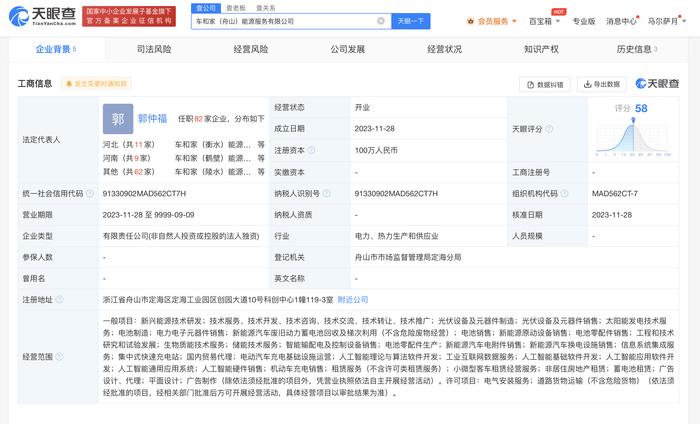Switch to the 知识产权 tab

(542, 49)
